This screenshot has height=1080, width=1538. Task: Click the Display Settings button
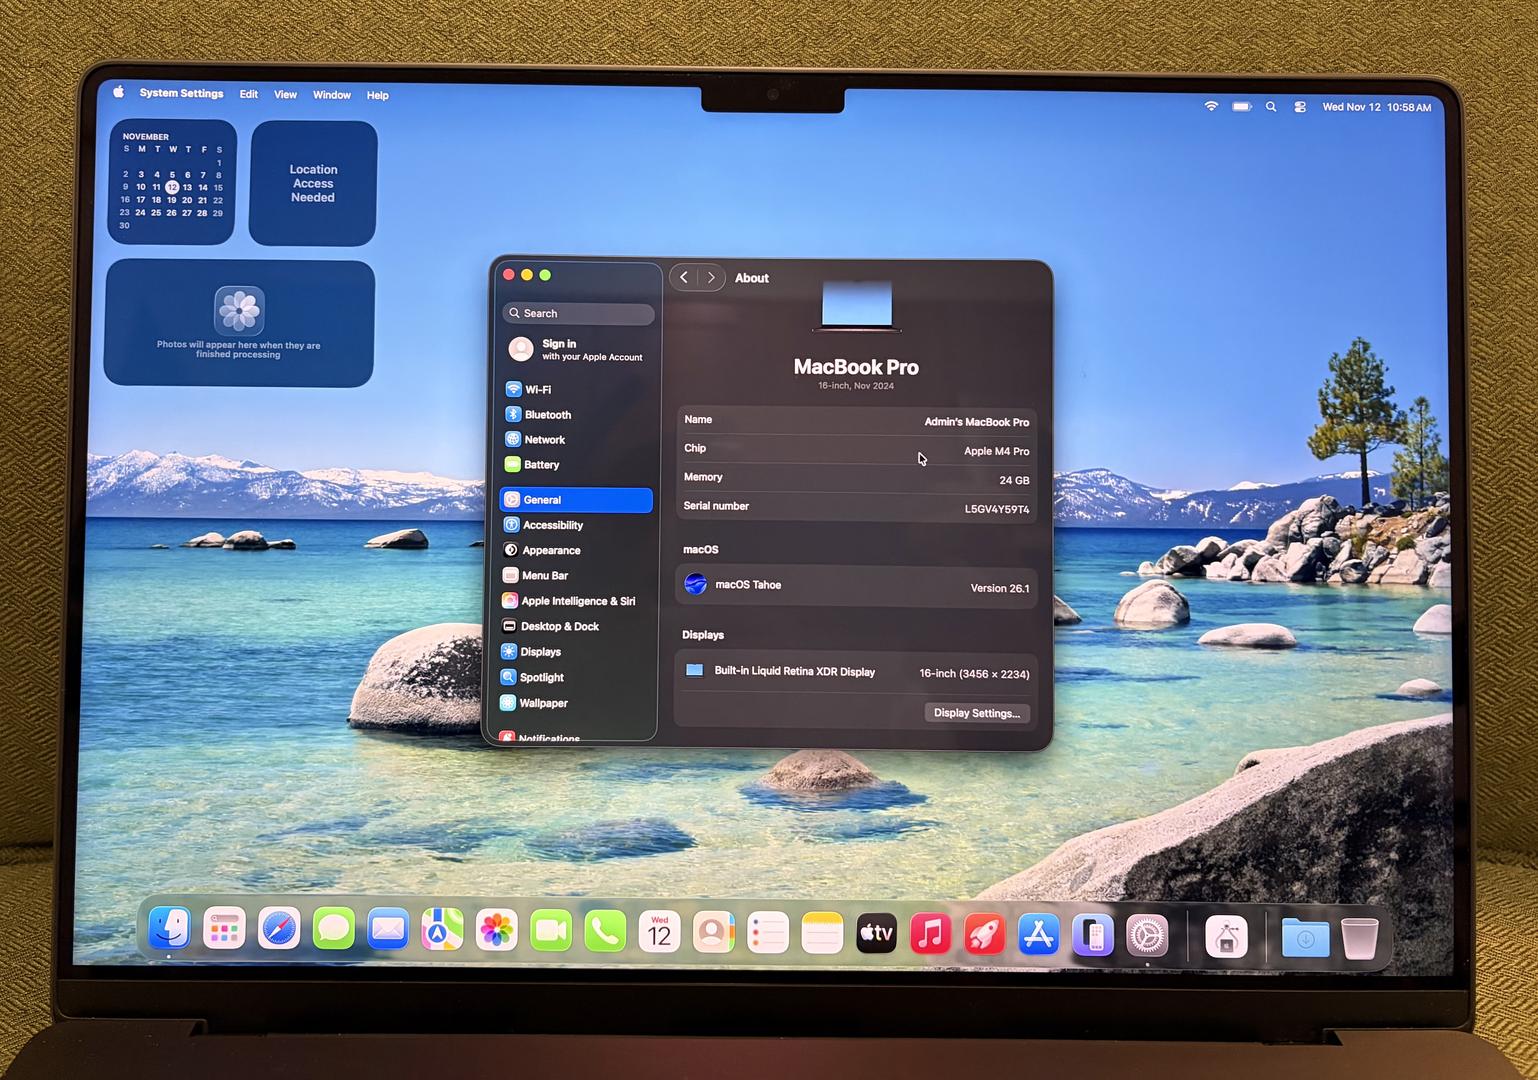point(976,713)
